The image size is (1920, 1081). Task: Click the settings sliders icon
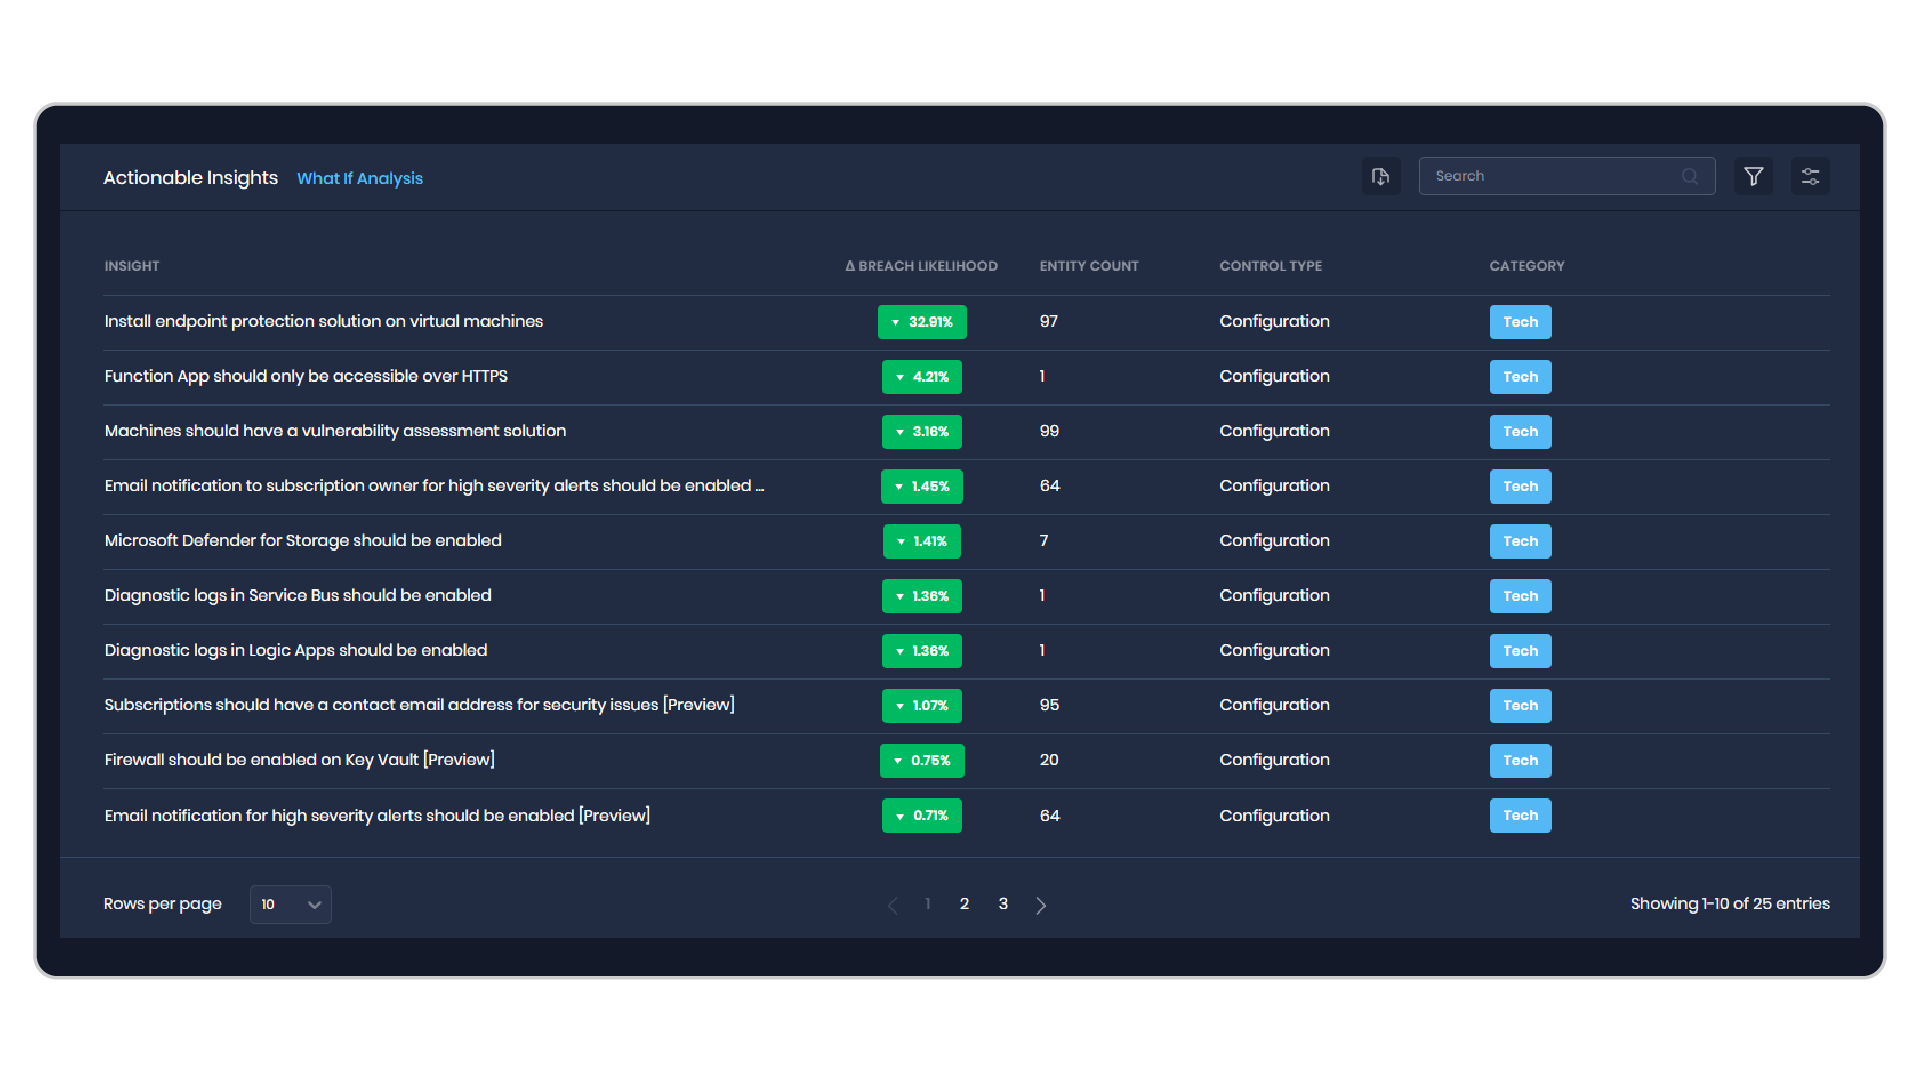1812,177
